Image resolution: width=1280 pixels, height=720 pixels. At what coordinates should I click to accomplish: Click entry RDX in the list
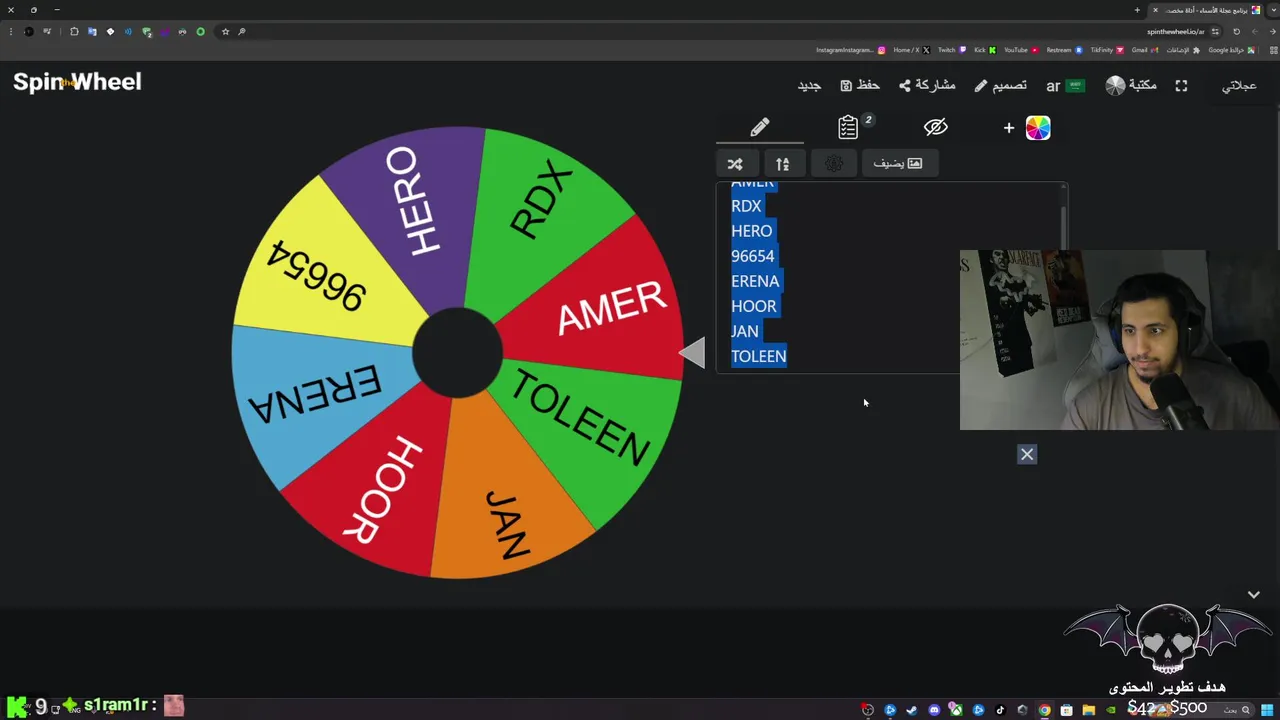[746, 206]
